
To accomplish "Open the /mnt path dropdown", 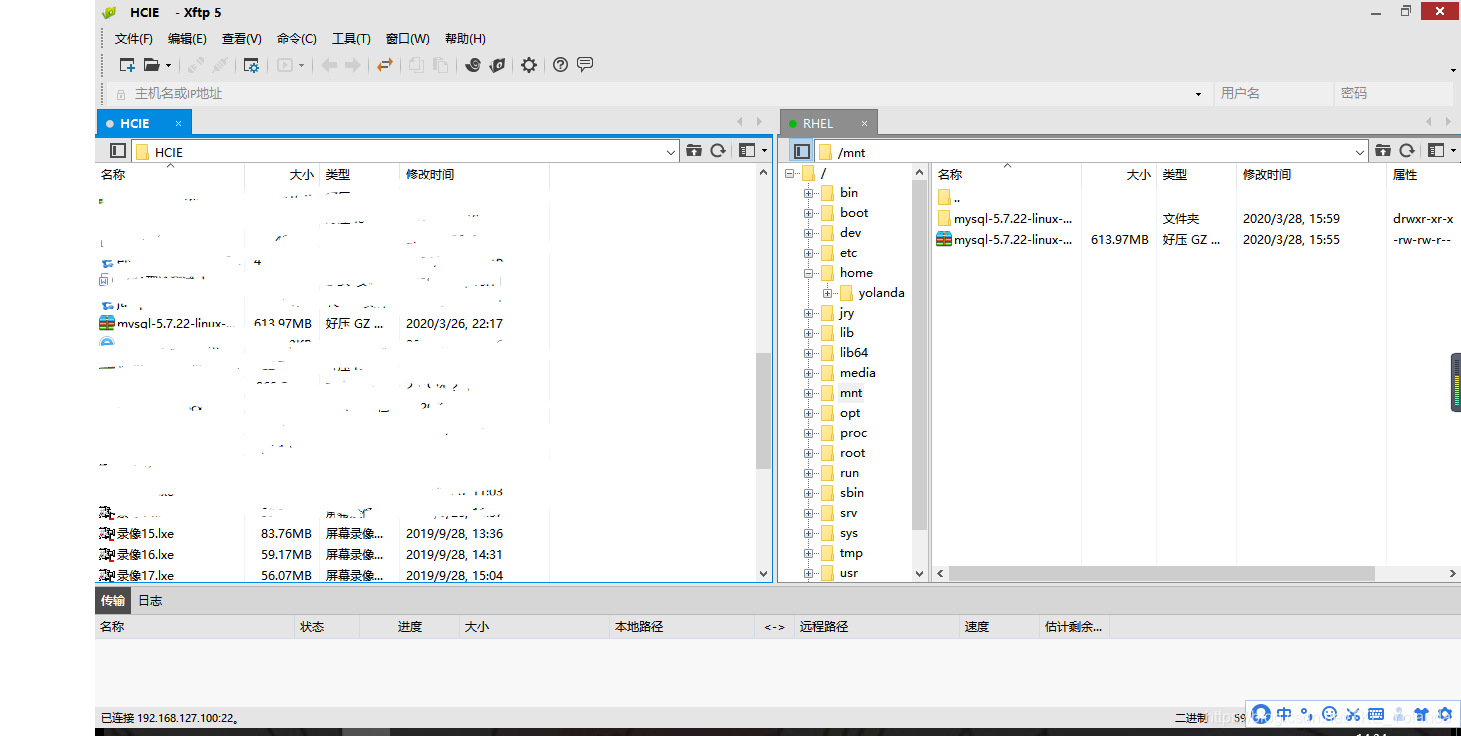I will point(1360,152).
